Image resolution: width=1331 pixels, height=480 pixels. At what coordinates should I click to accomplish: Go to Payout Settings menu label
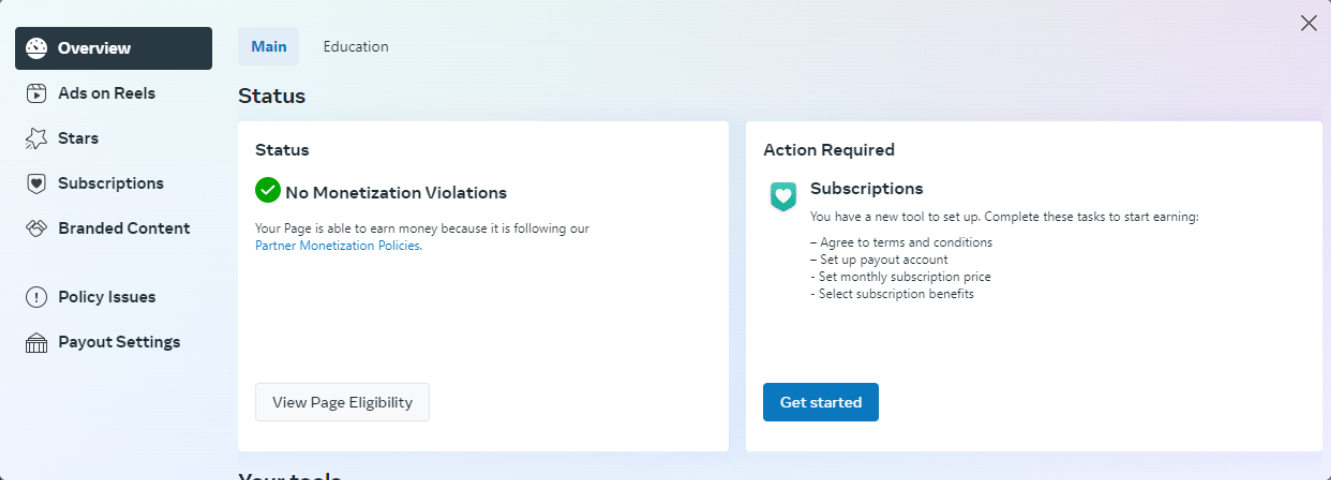119,342
